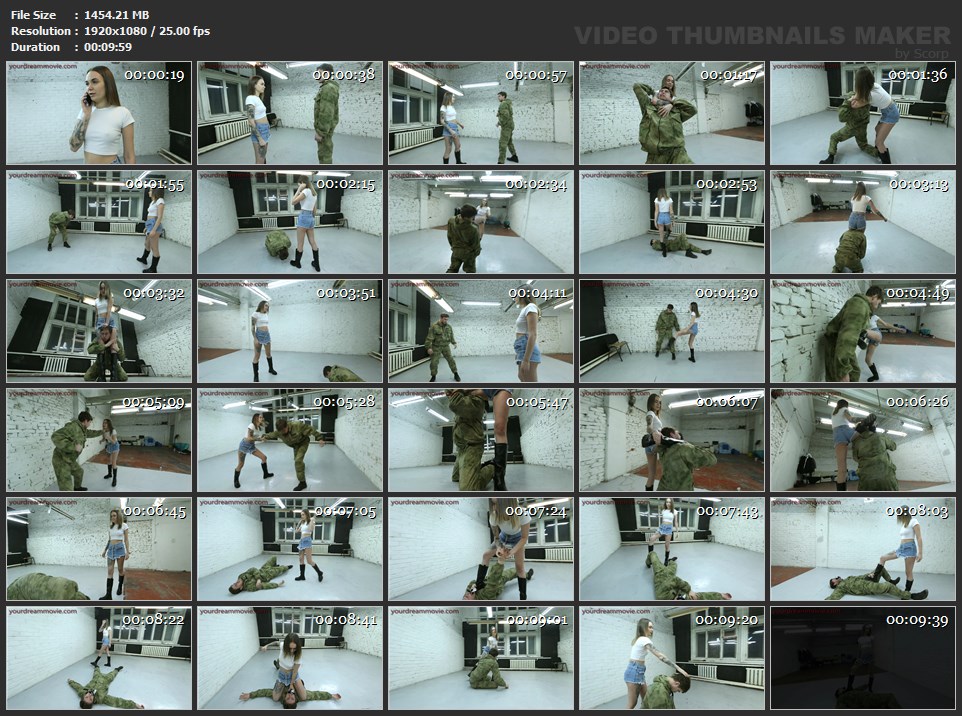Click the Duration value 00:09:59

point(109,46)
